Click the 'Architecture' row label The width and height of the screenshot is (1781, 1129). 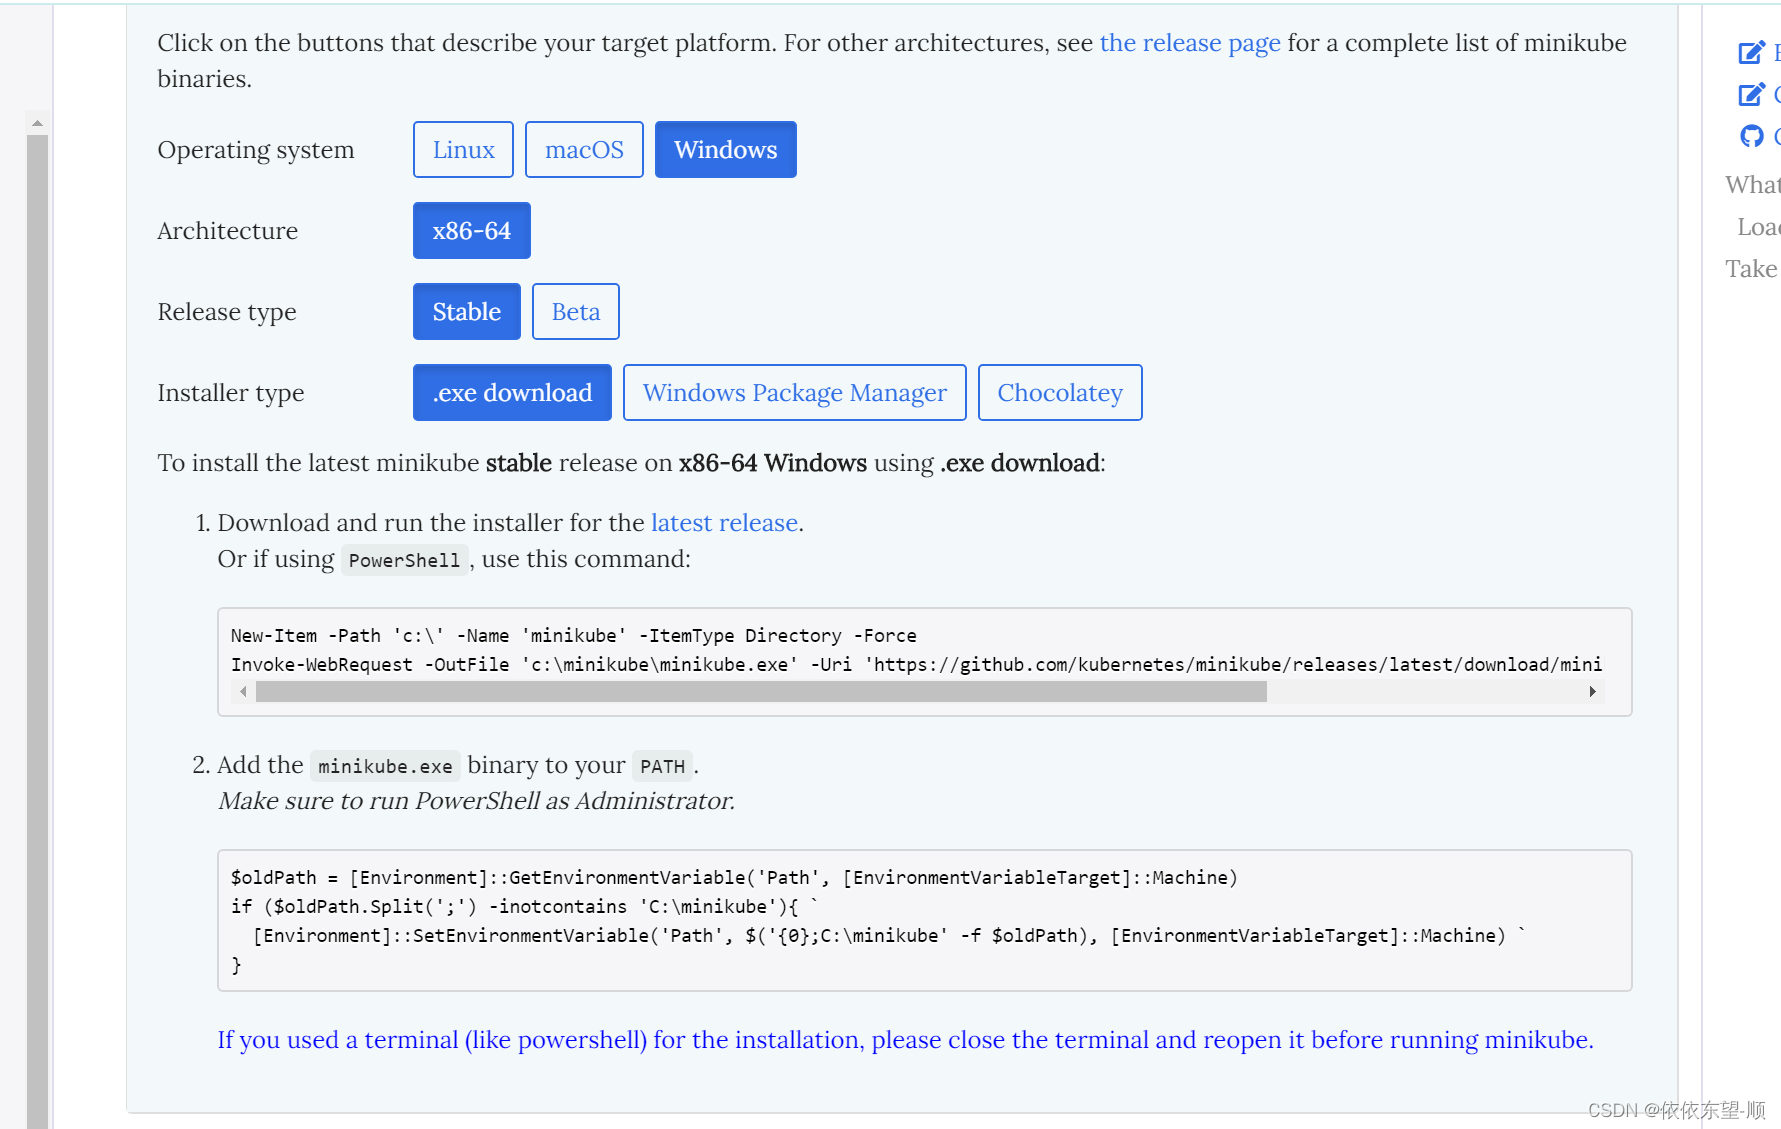[x=228, y=231]
